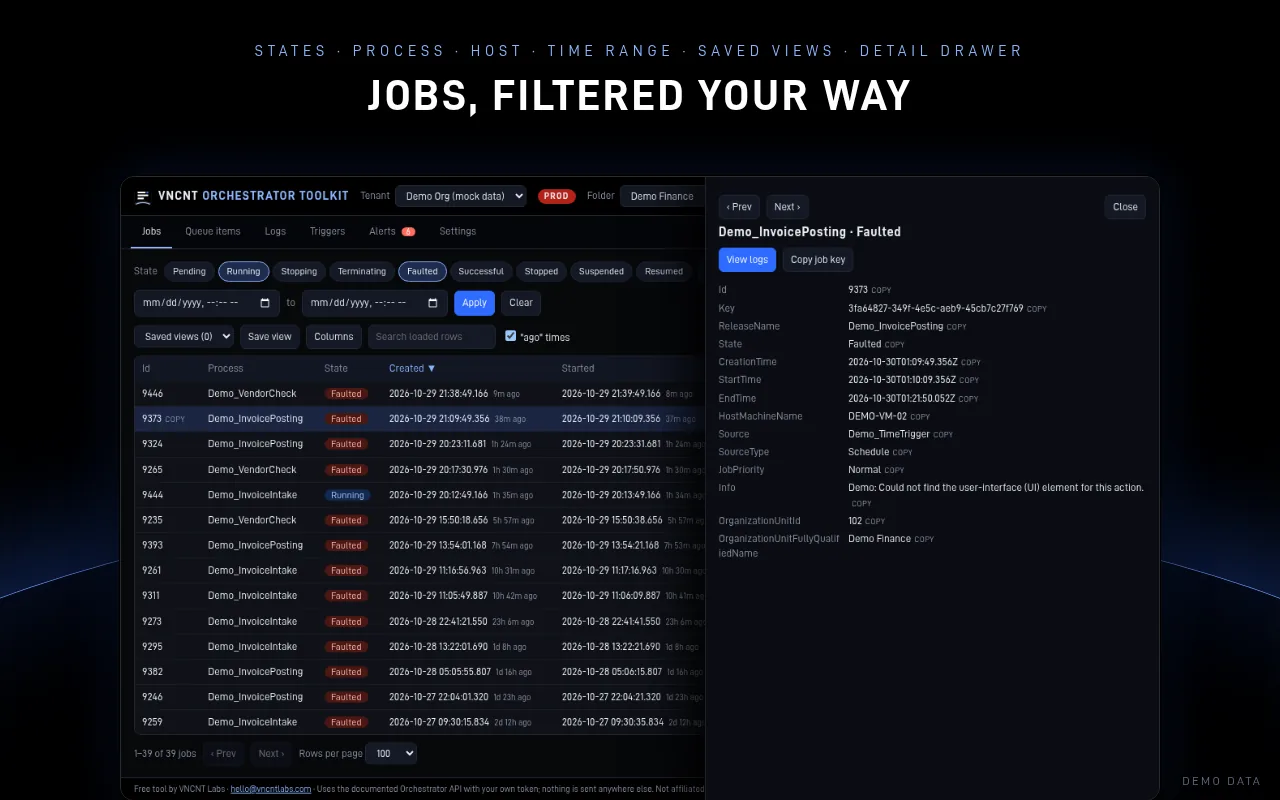Go to the Triggers tab
The image size is (1280, 800).
tap(327, 231)
